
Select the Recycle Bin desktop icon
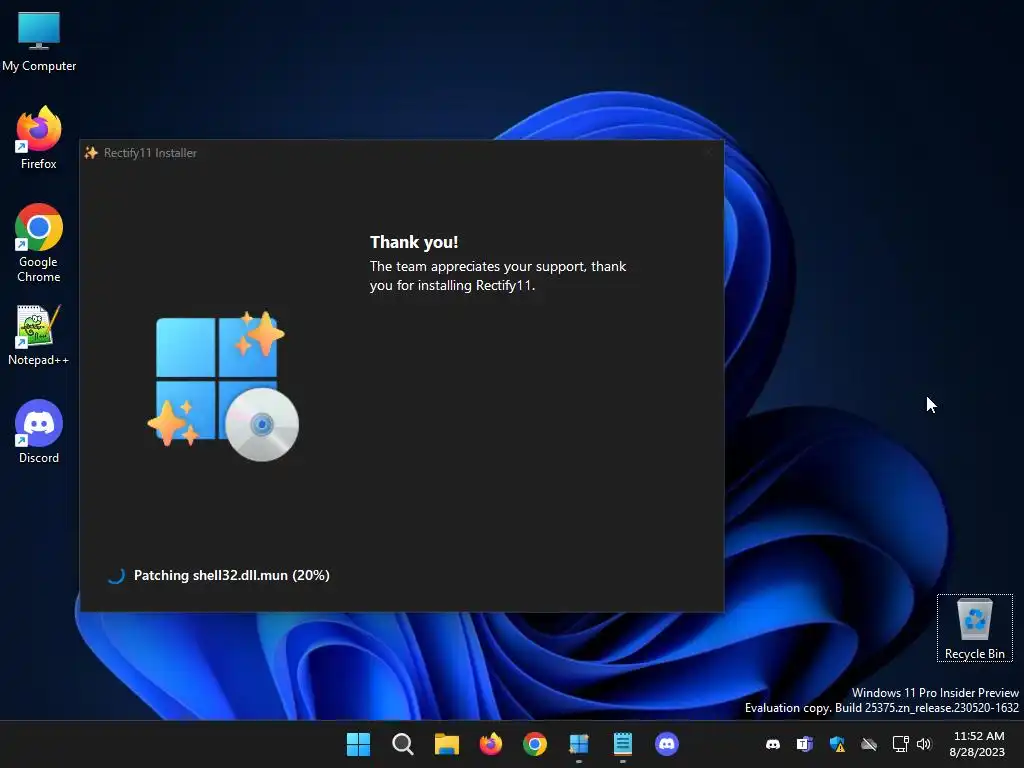tap(974, 628)
